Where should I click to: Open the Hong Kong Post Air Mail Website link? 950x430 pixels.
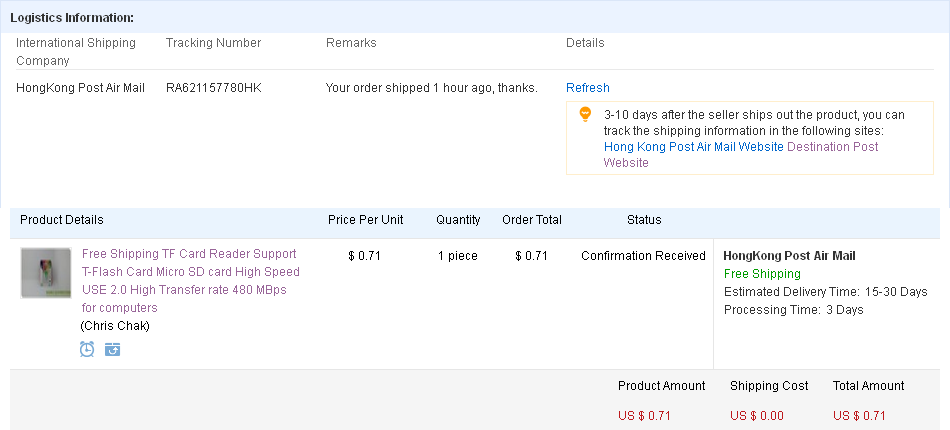tap(694, 147)
